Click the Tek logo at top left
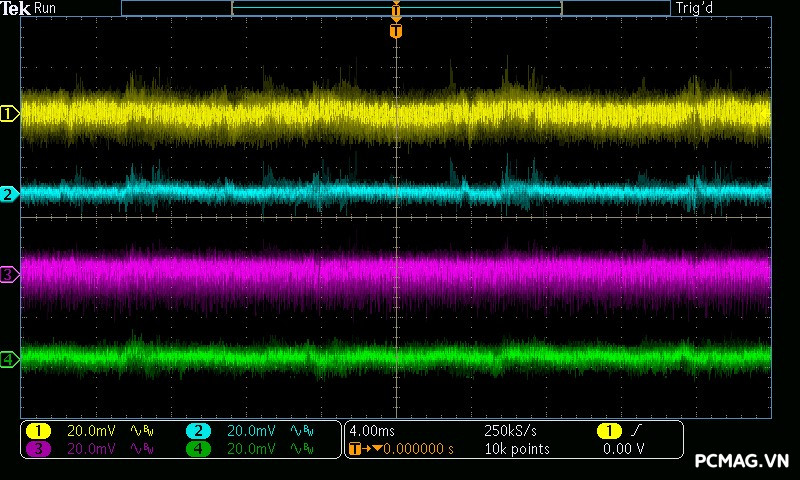 (15, 8)
